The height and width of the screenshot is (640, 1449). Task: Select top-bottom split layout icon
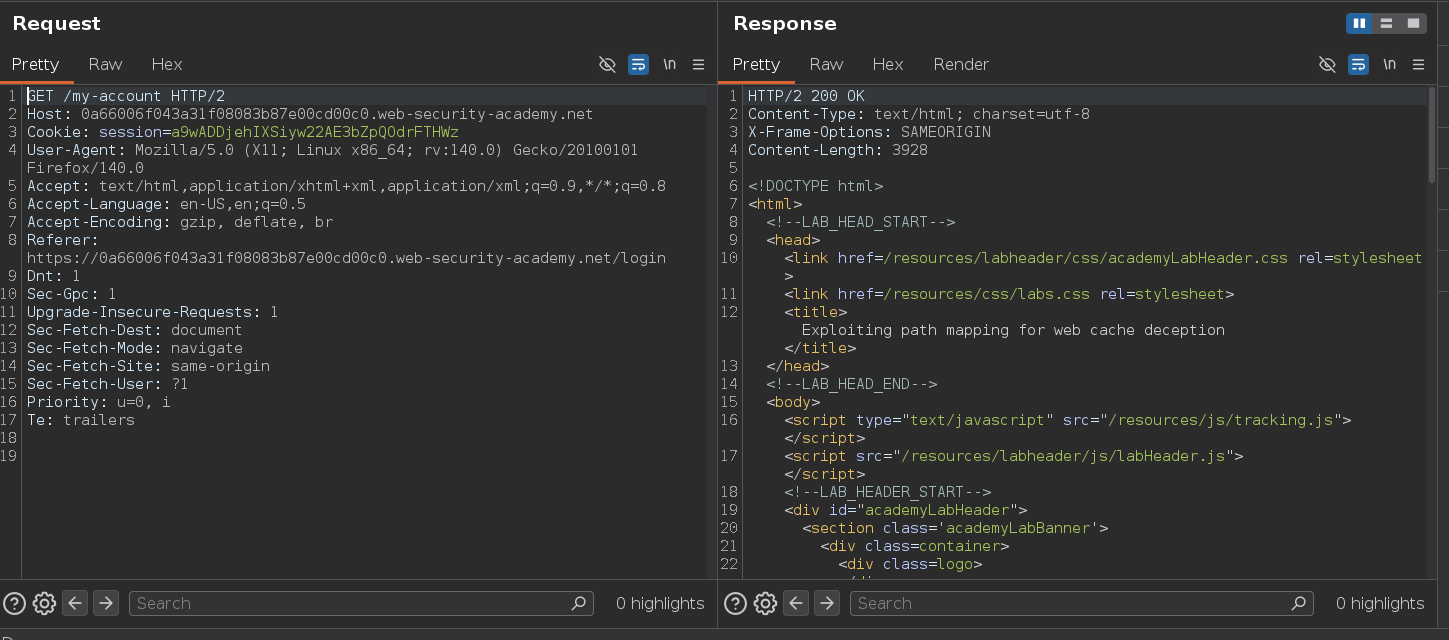[x=1386, y=23]
